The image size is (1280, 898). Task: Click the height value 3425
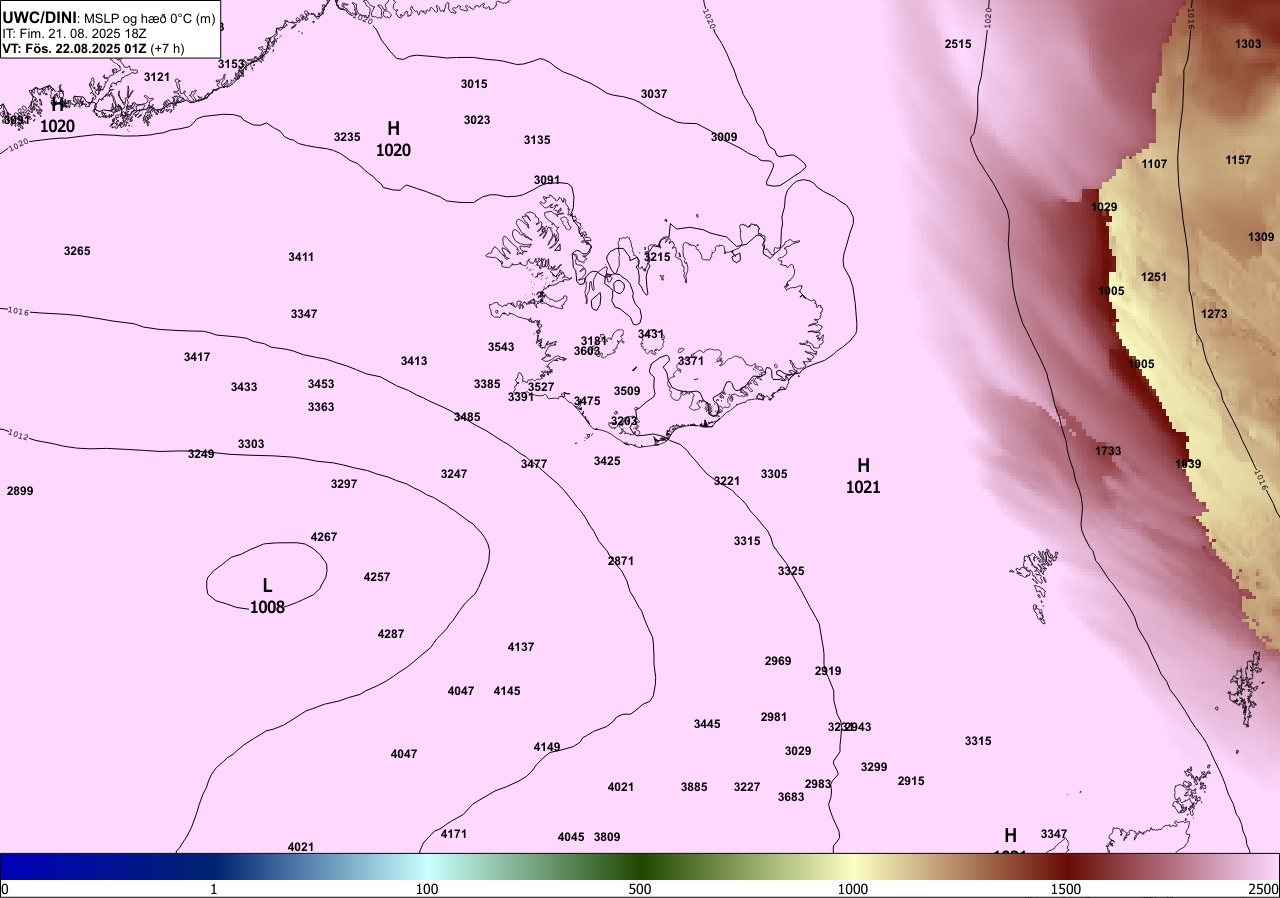tap(607, 461)
